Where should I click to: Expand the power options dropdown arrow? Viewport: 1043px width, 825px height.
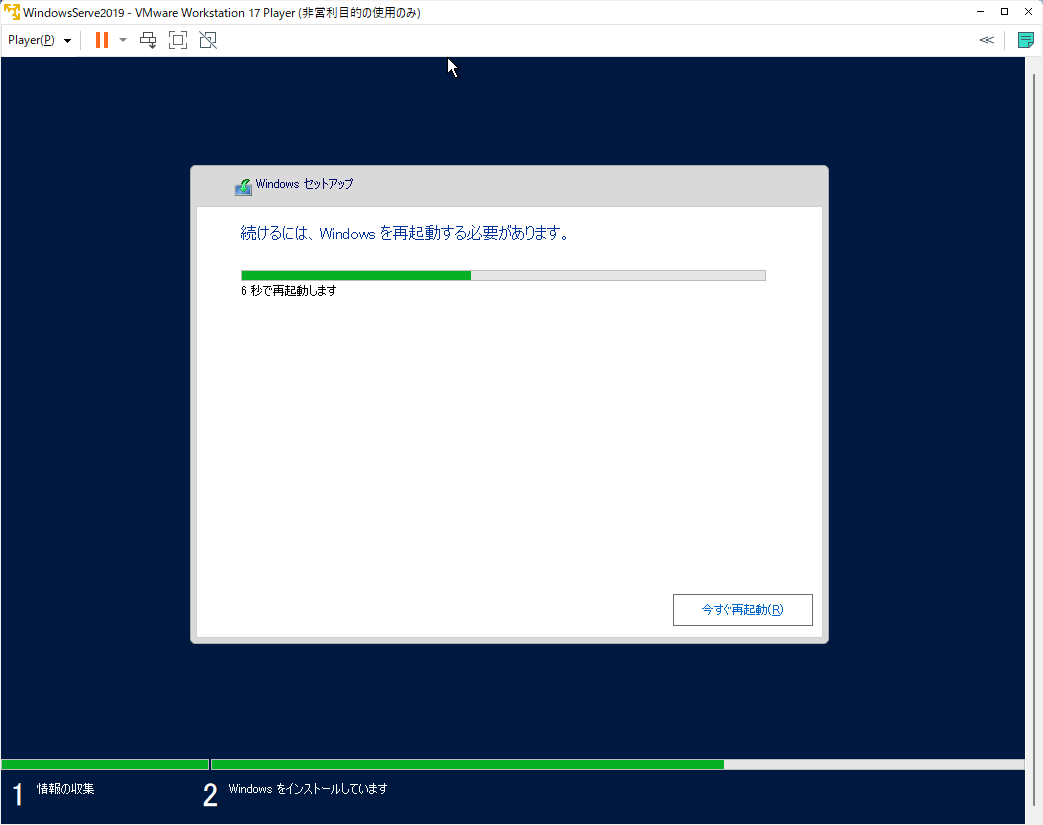[122, 40]
